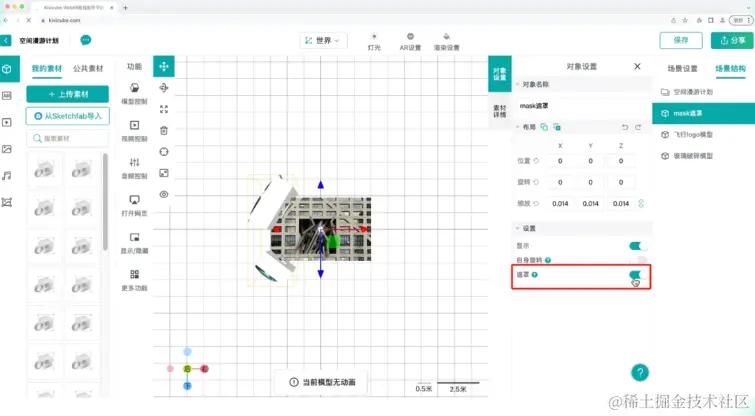The image size is (755, 416).
Task: Open the 世界 coordinate dropdown
Action: [x=323, y=41]
